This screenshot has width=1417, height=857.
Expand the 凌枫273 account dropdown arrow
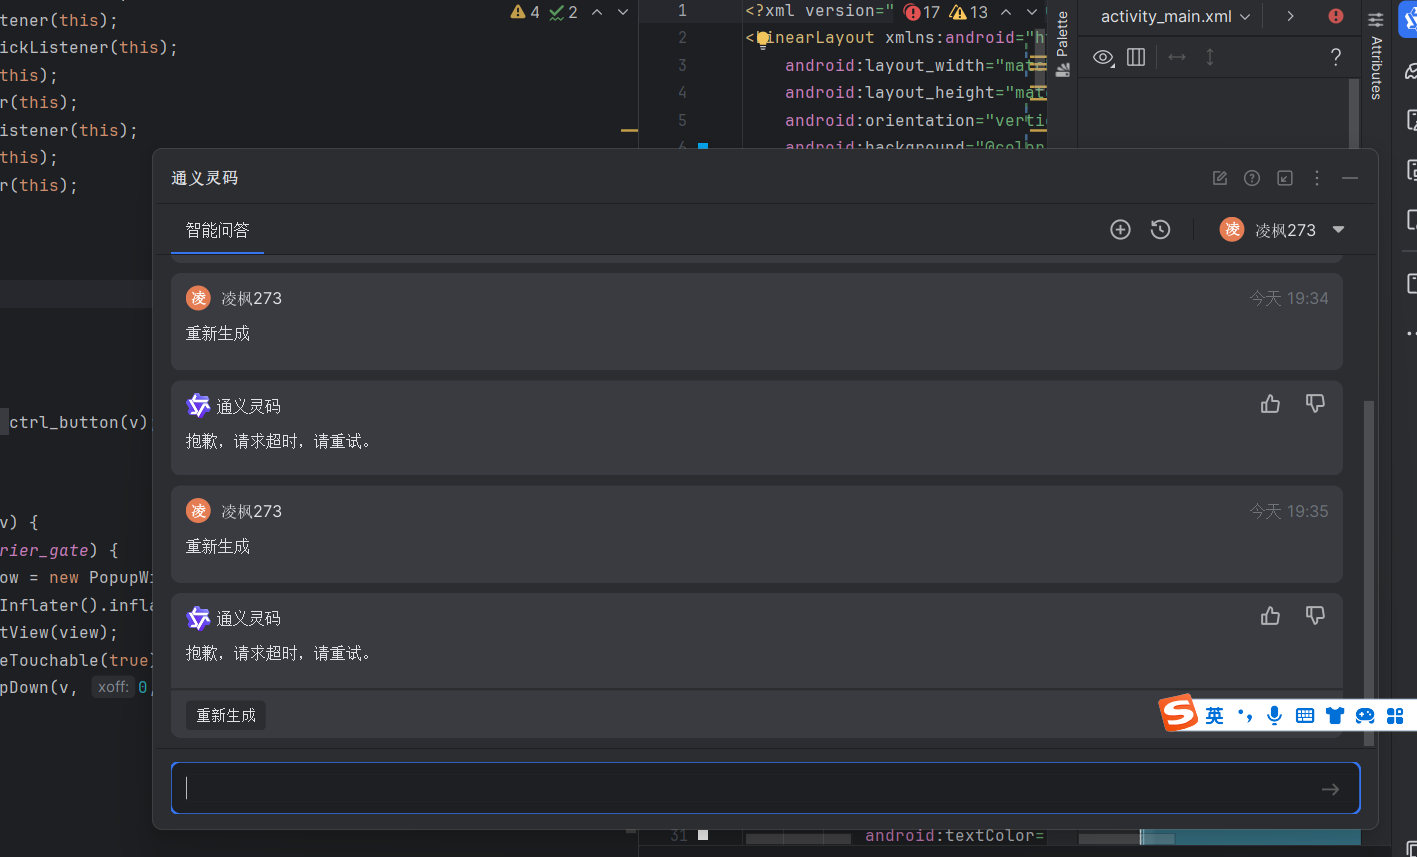click(x=1339, y=230)
